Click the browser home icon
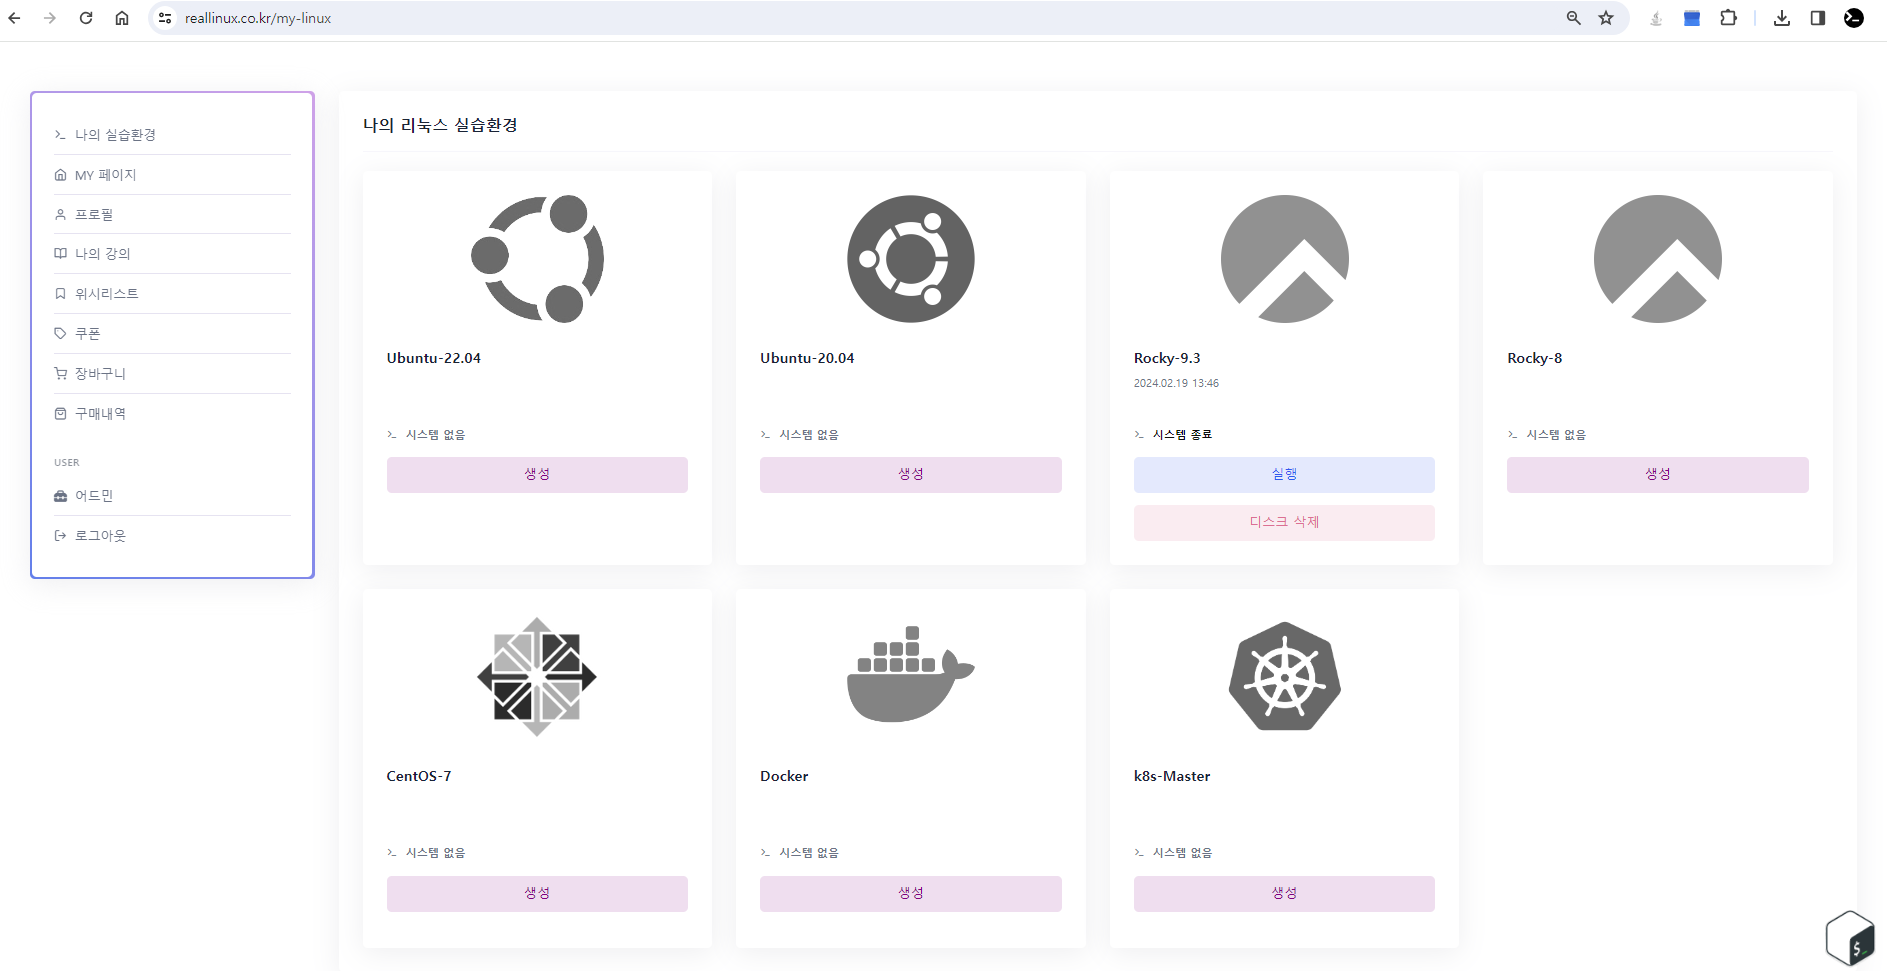The image size is (1887, 971). [x=122, y=18]
